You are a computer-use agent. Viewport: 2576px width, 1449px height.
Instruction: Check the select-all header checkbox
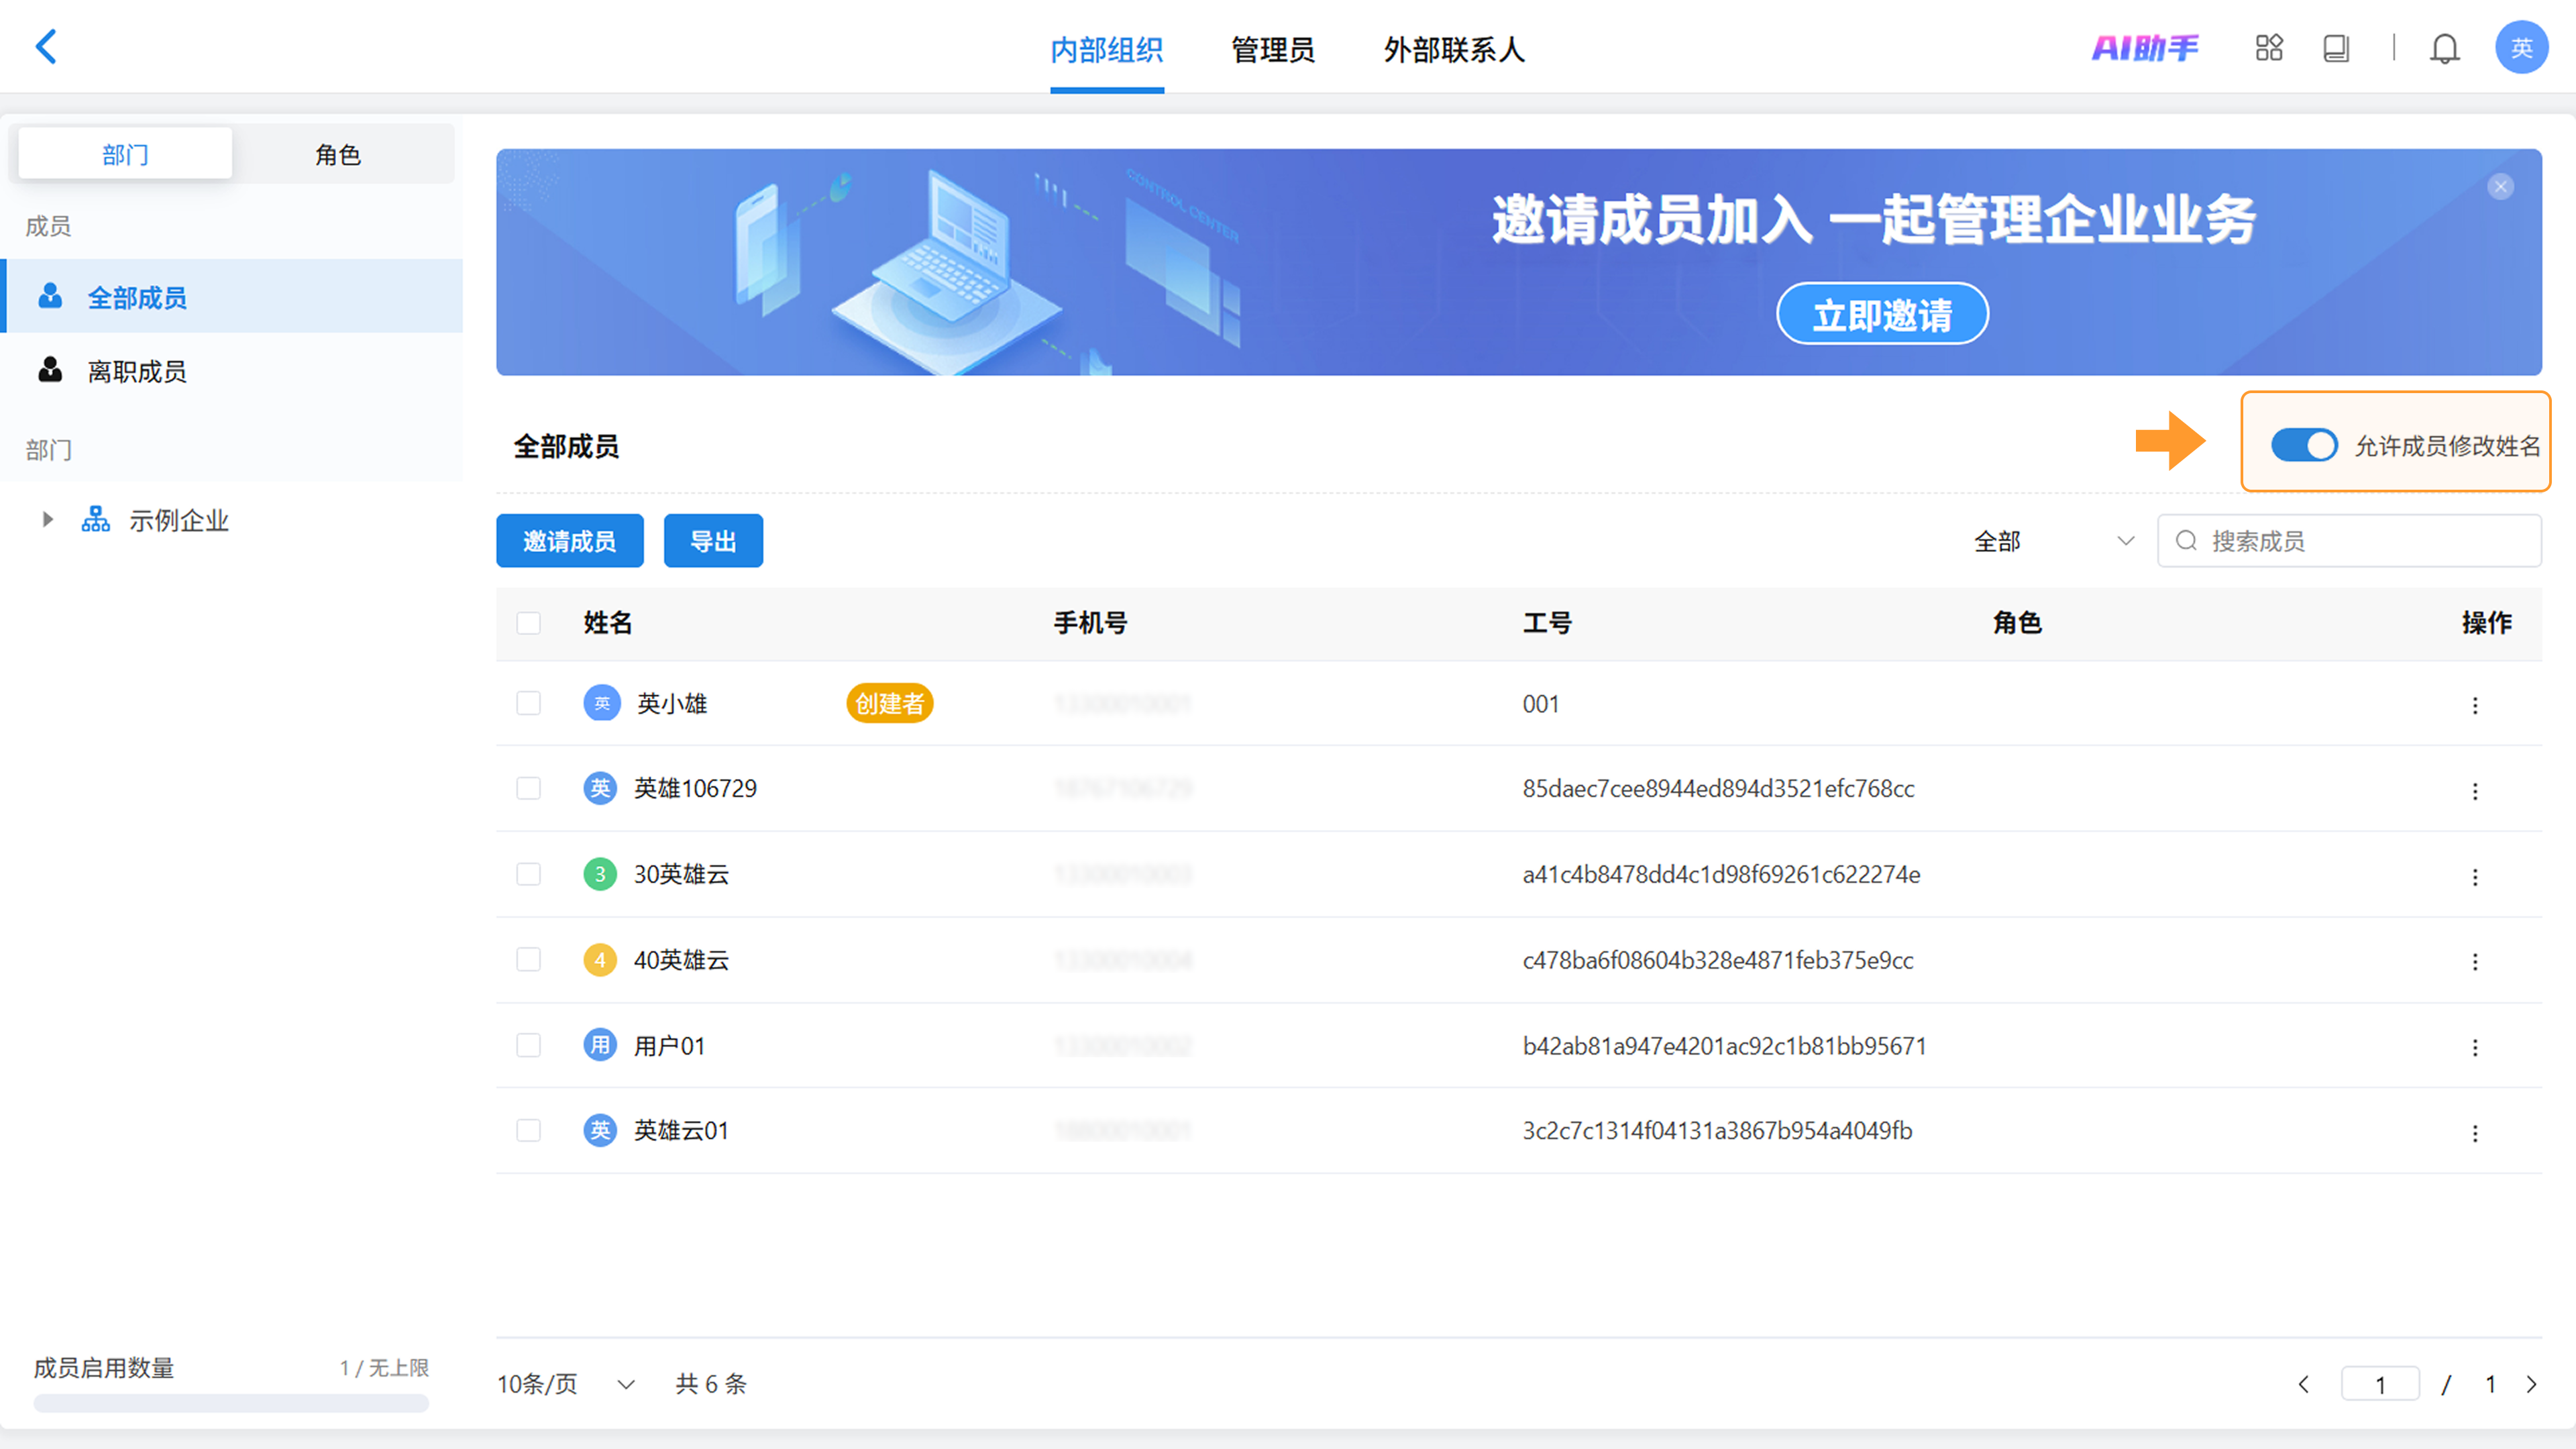point(528,623)
